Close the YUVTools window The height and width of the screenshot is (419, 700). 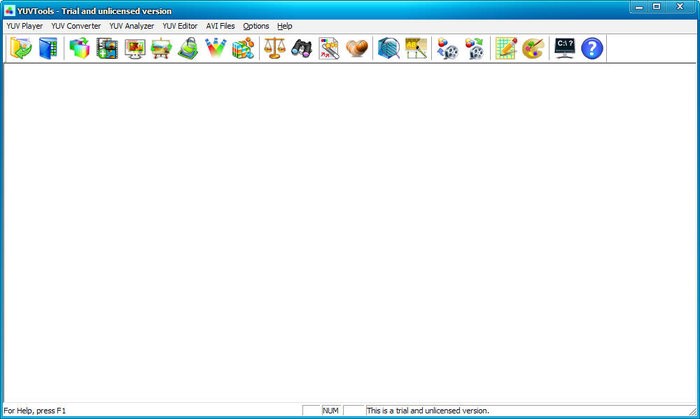680,7
